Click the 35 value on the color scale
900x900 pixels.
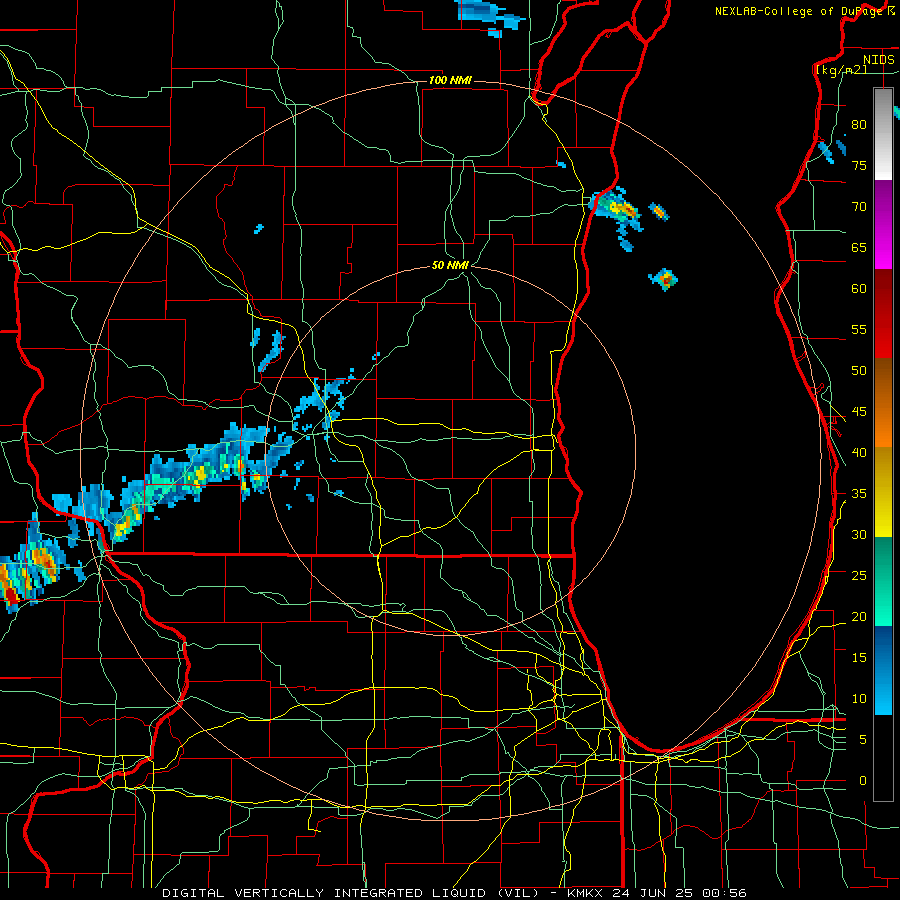click(x=859, y=494)
